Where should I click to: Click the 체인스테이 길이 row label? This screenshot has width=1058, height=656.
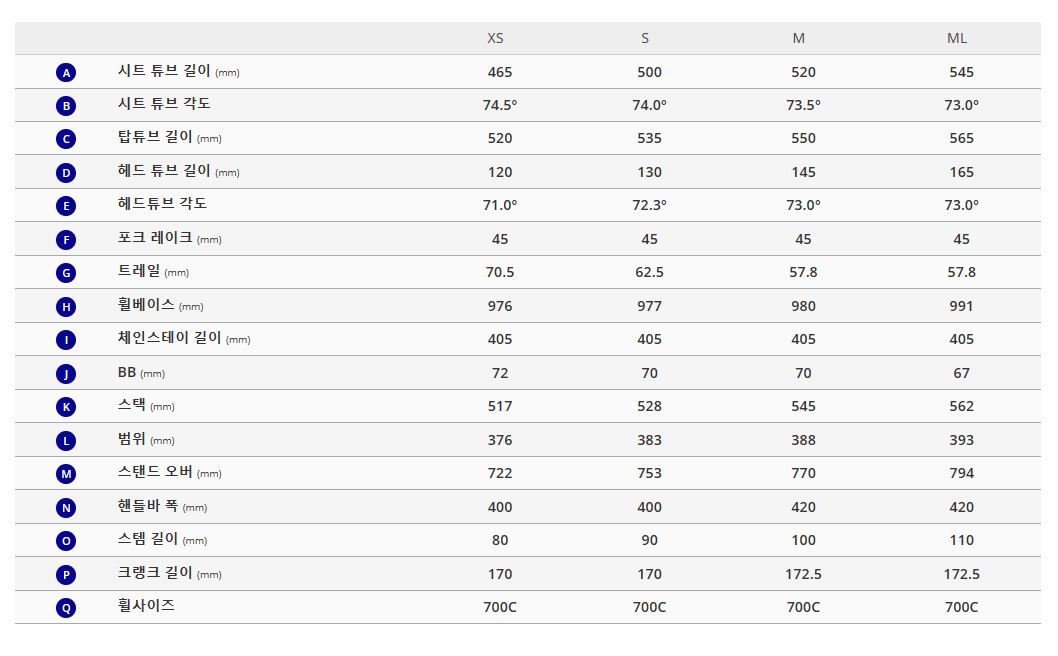[170, 338]
